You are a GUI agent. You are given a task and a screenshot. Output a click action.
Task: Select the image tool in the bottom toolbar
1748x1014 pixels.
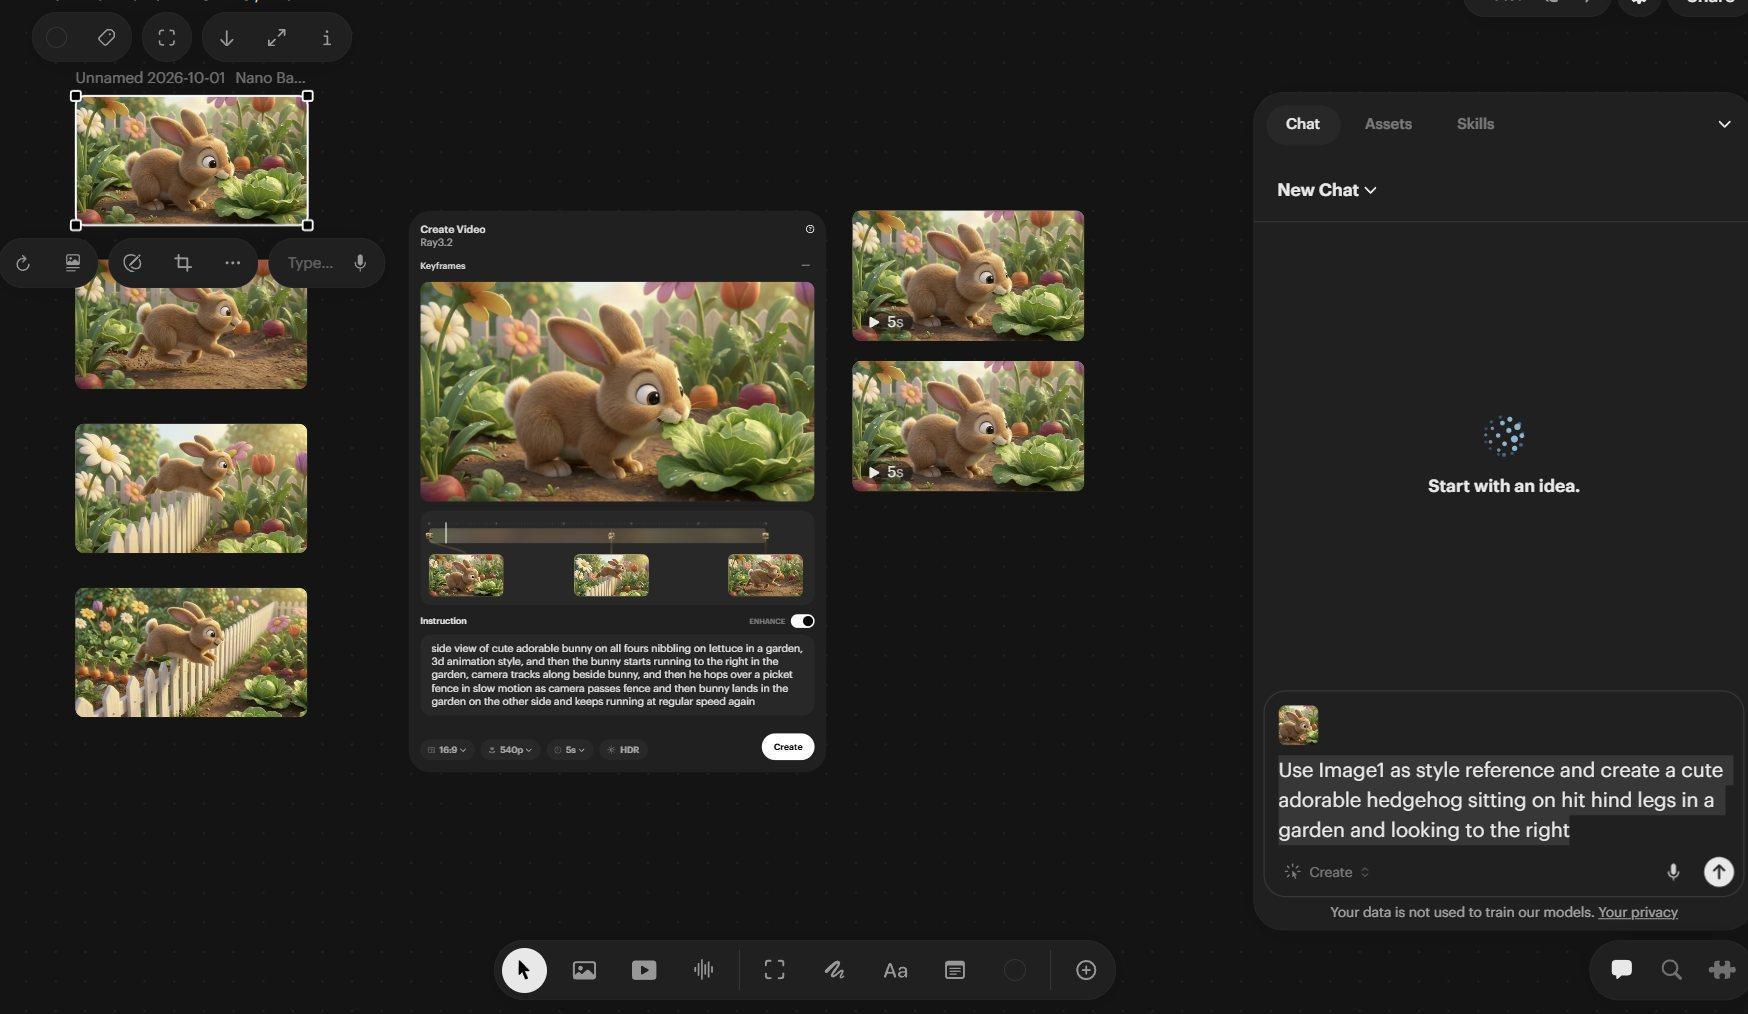[584, 970]
